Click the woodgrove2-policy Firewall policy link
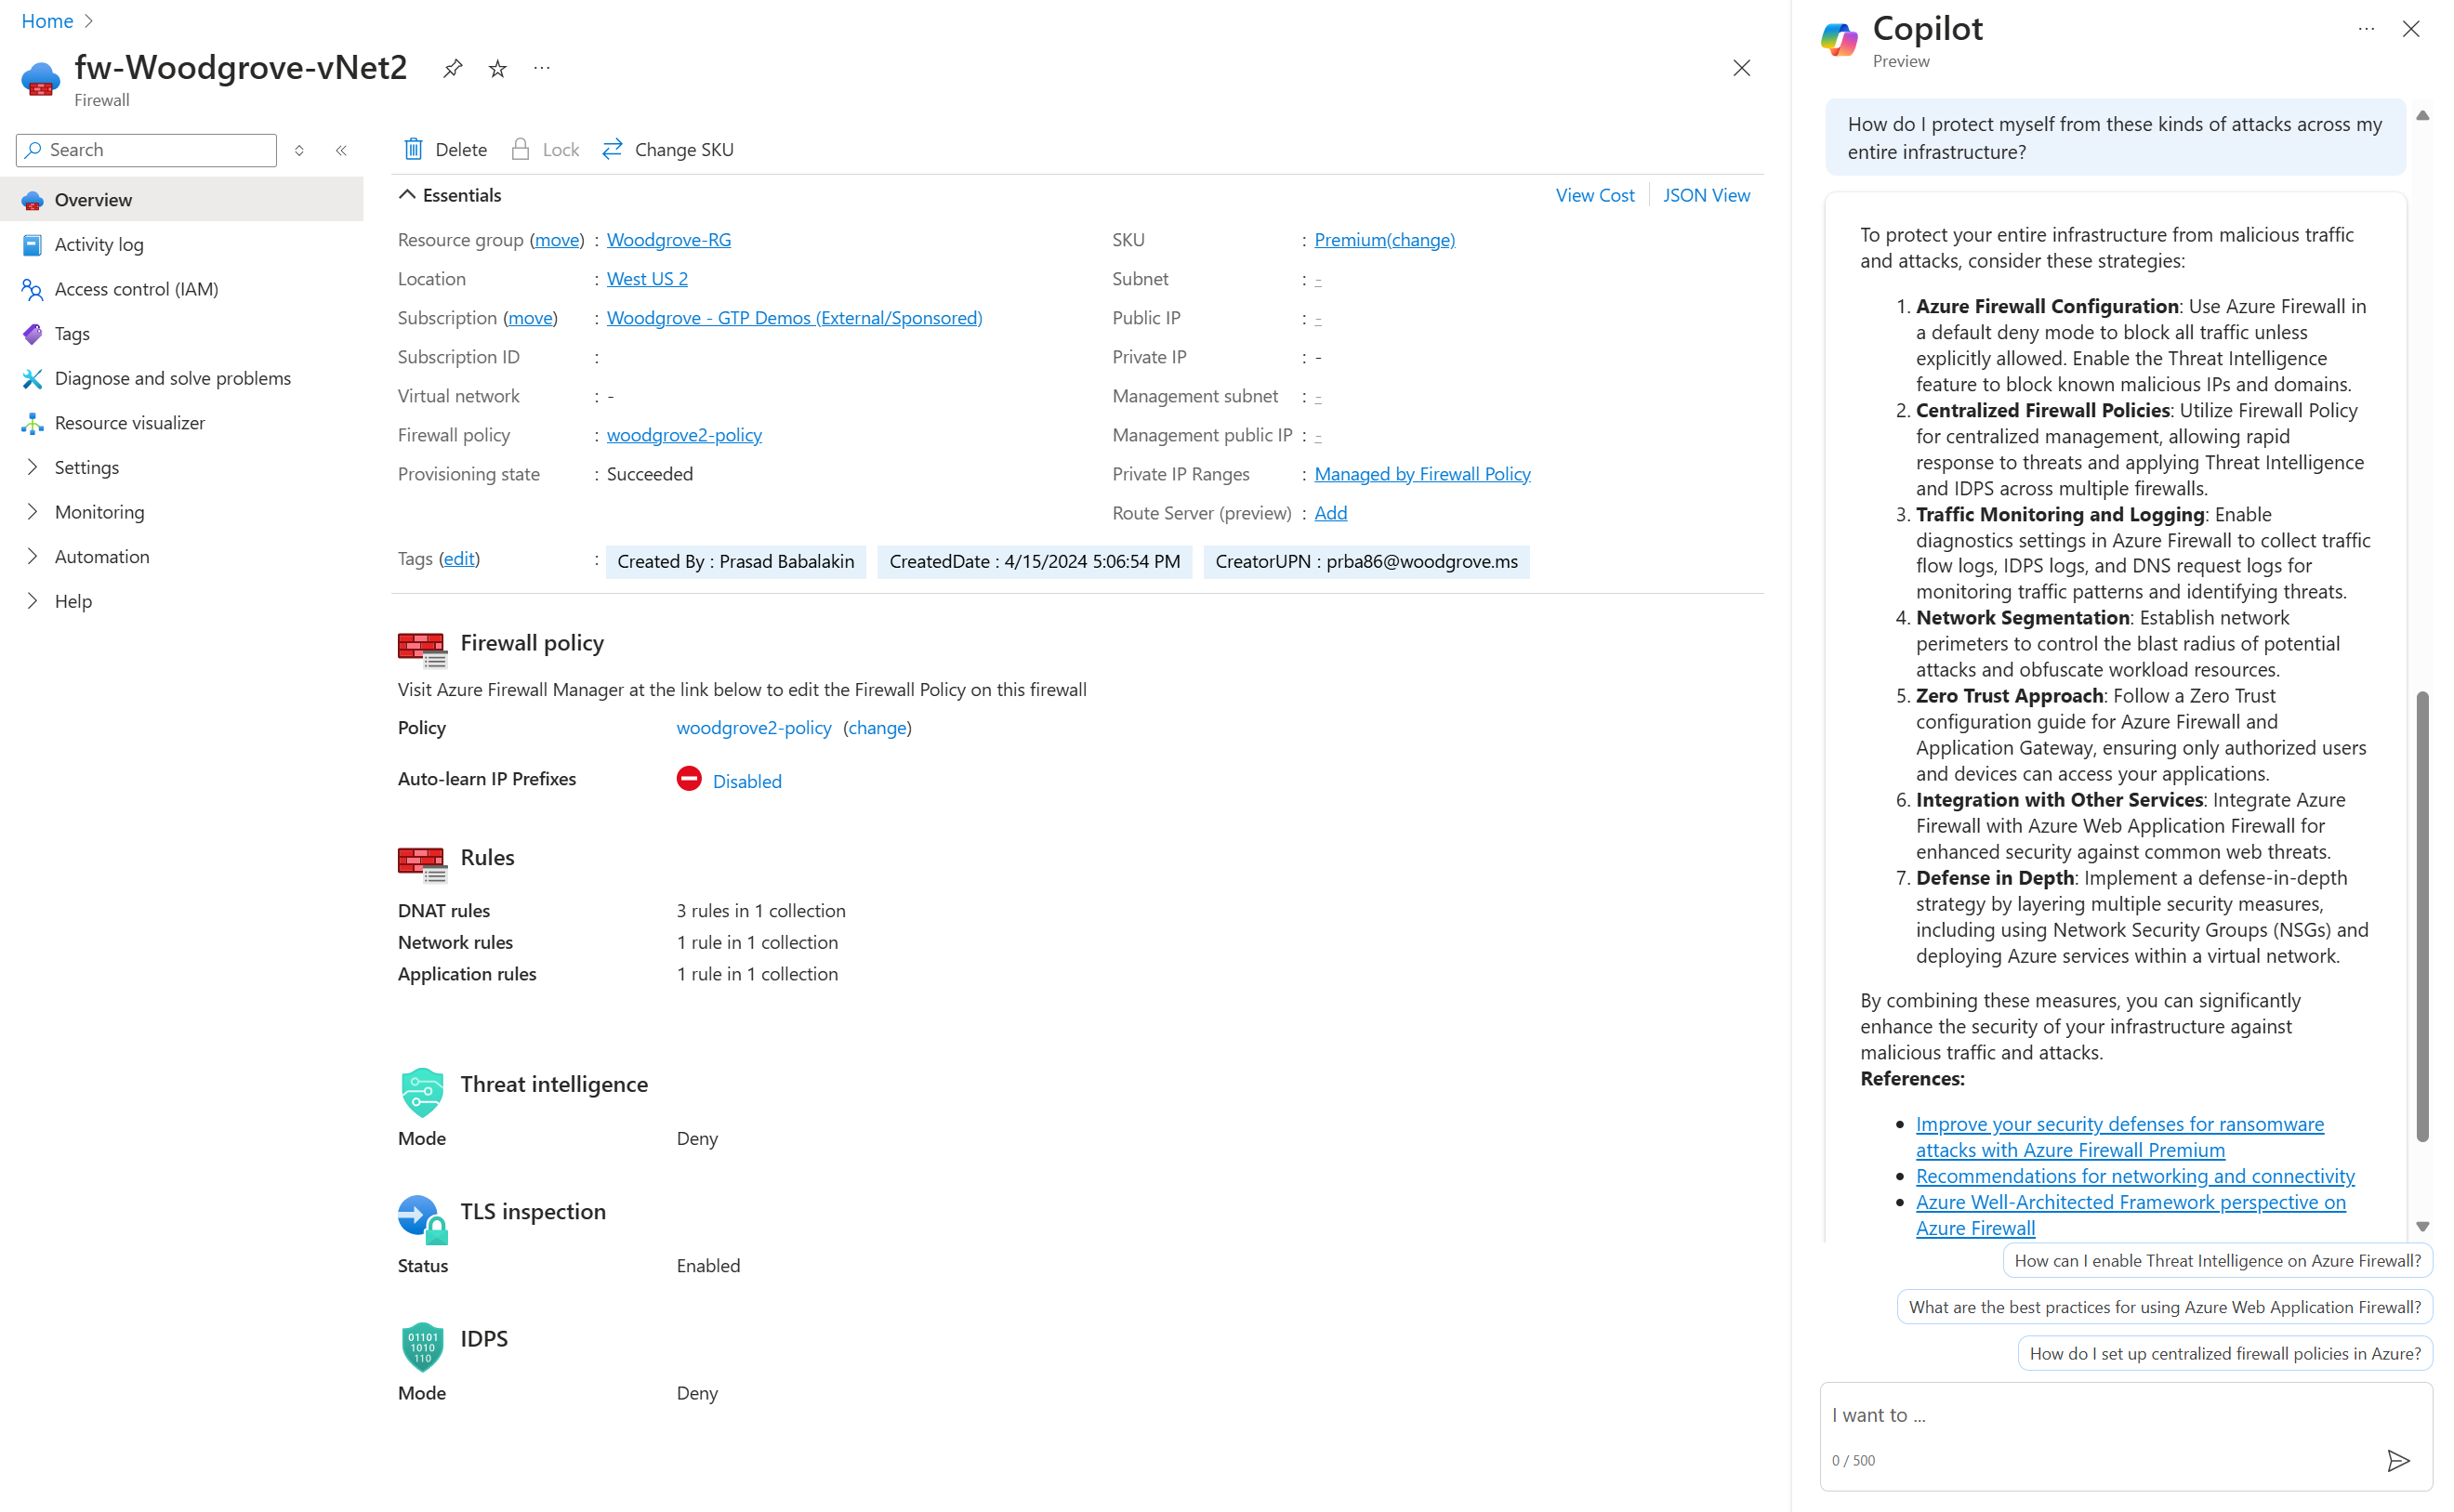2454x1512 pixels. (683, 435)
